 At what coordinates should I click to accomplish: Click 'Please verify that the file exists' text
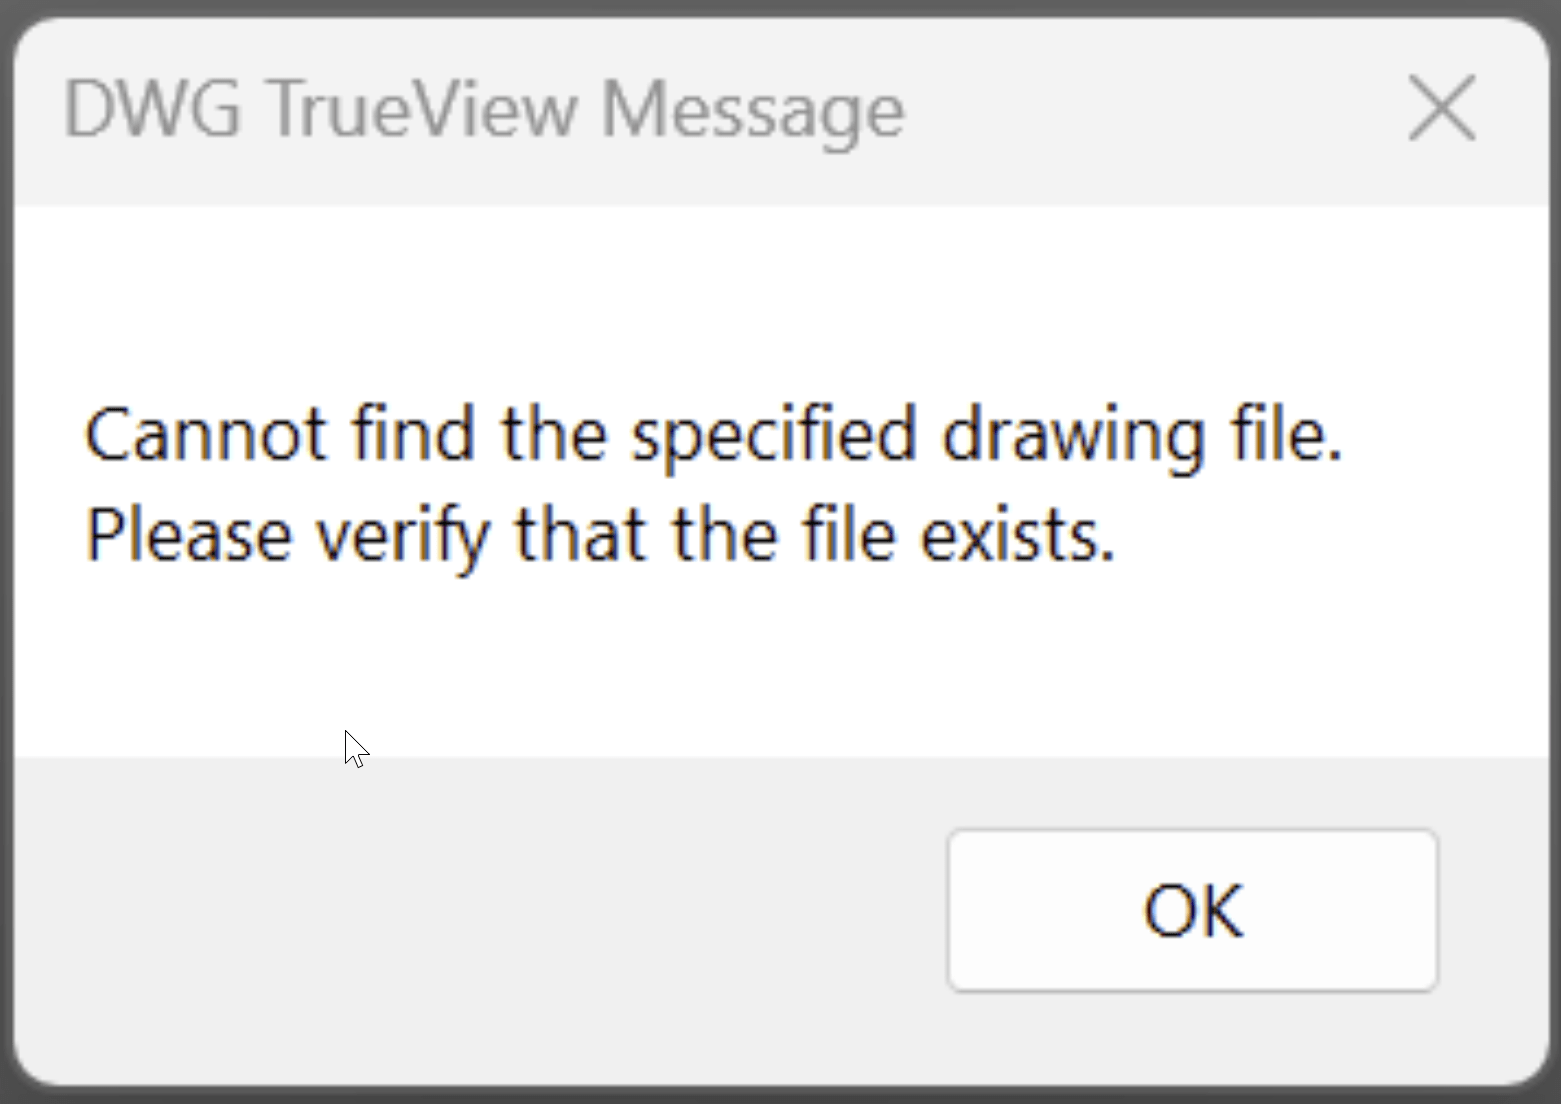600,533
